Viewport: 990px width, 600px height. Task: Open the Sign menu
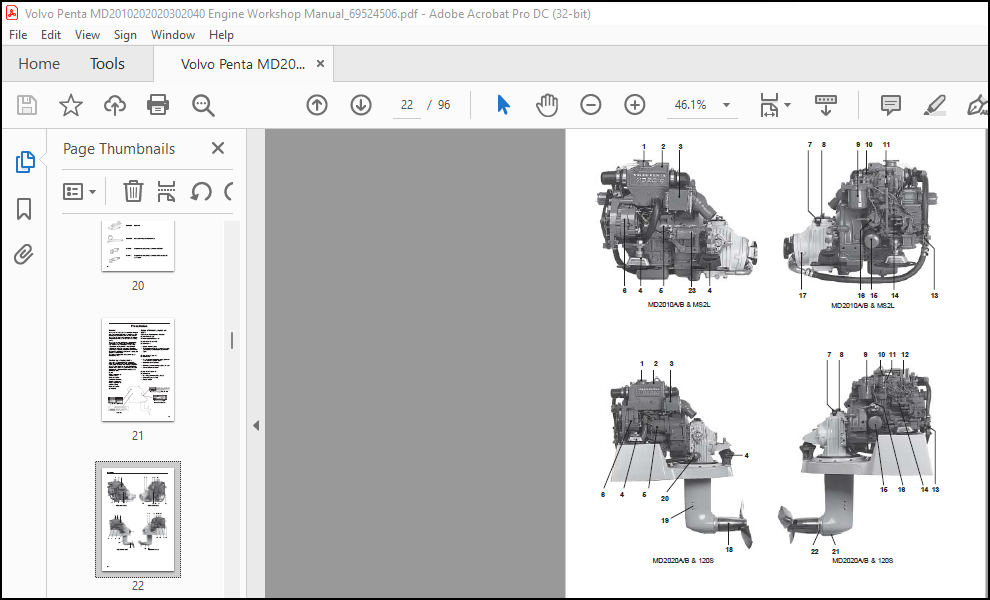click(125, 35)
